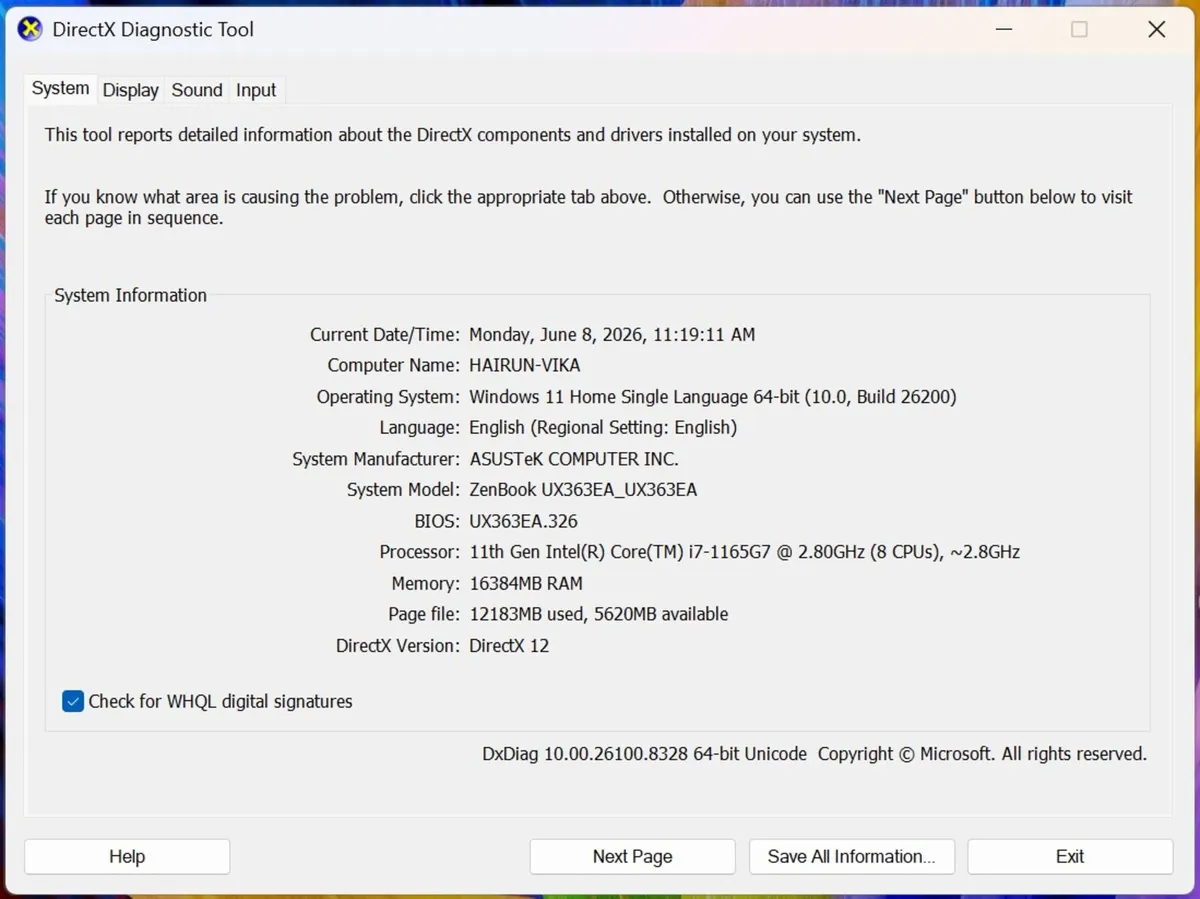Image resolution: width=1200 pixels, height=899 pixels.
Task: Click the DxDiag version copyright text
Action: pyautogui.click(x=814, y=753)
